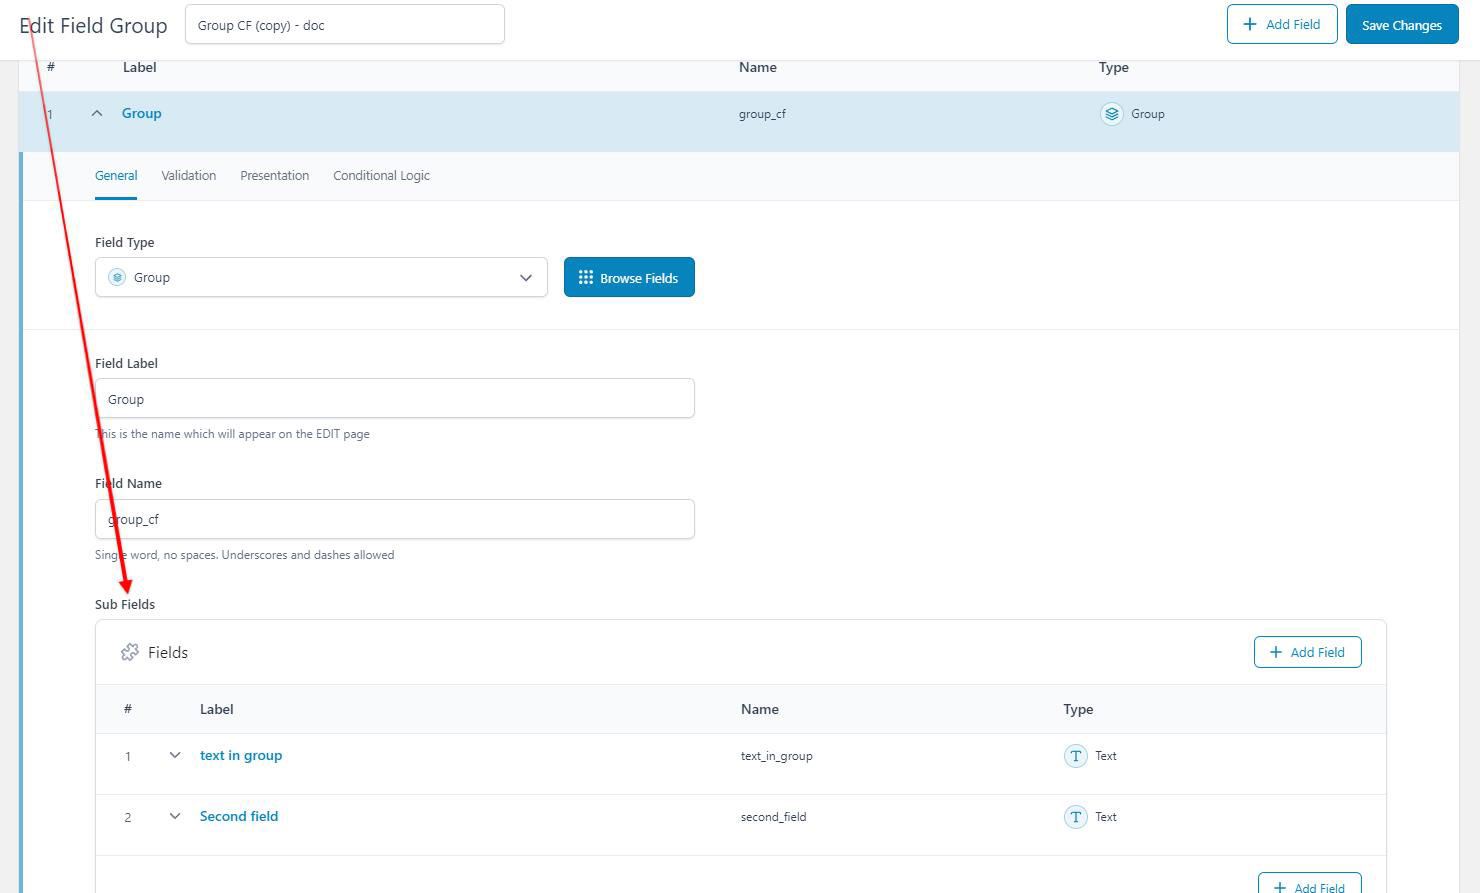Click the Group icon inside Field Type selector
Screen dimensions: 1480x893
coord(118,277)
